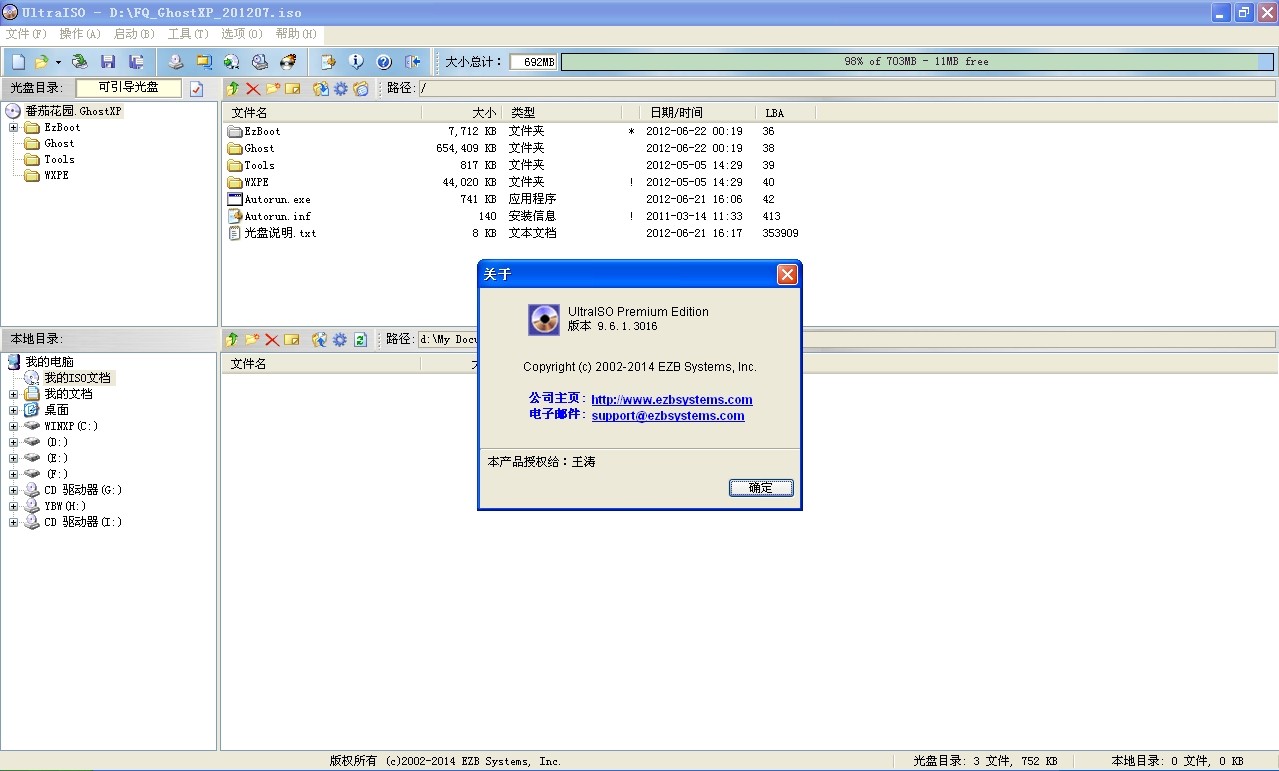Open the 文件(F) menu
This screenshot has width=1279, height=771.
pos(26,34)
